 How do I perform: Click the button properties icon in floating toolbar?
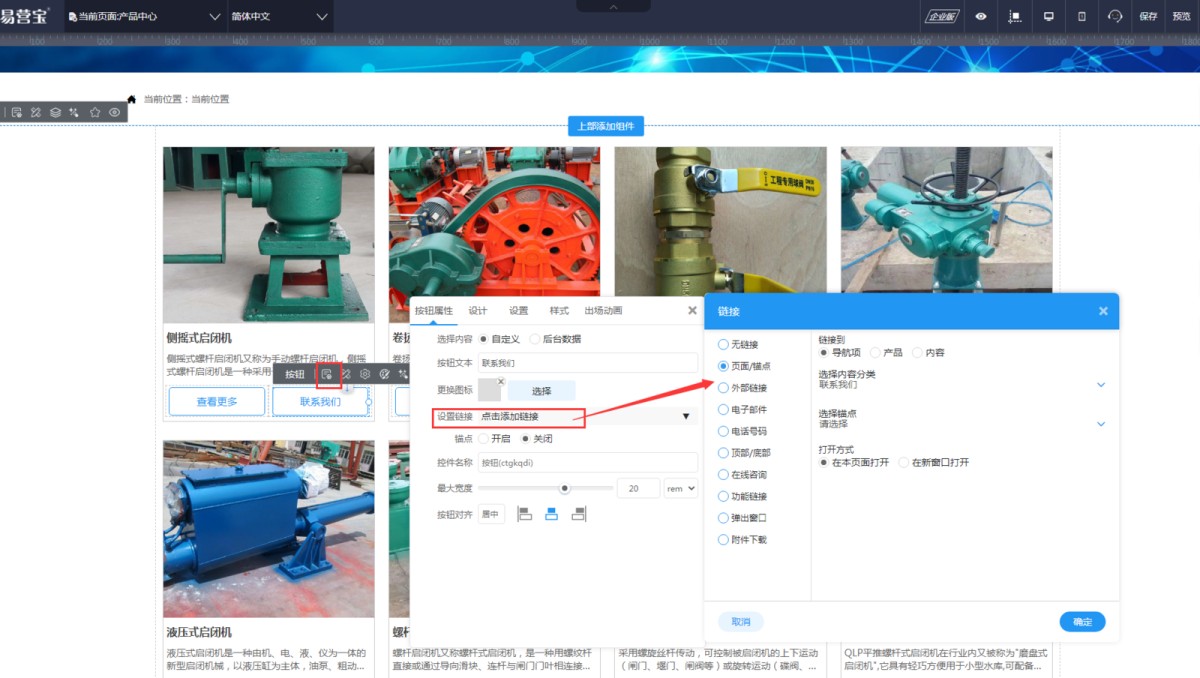click(x=327, y=374)
